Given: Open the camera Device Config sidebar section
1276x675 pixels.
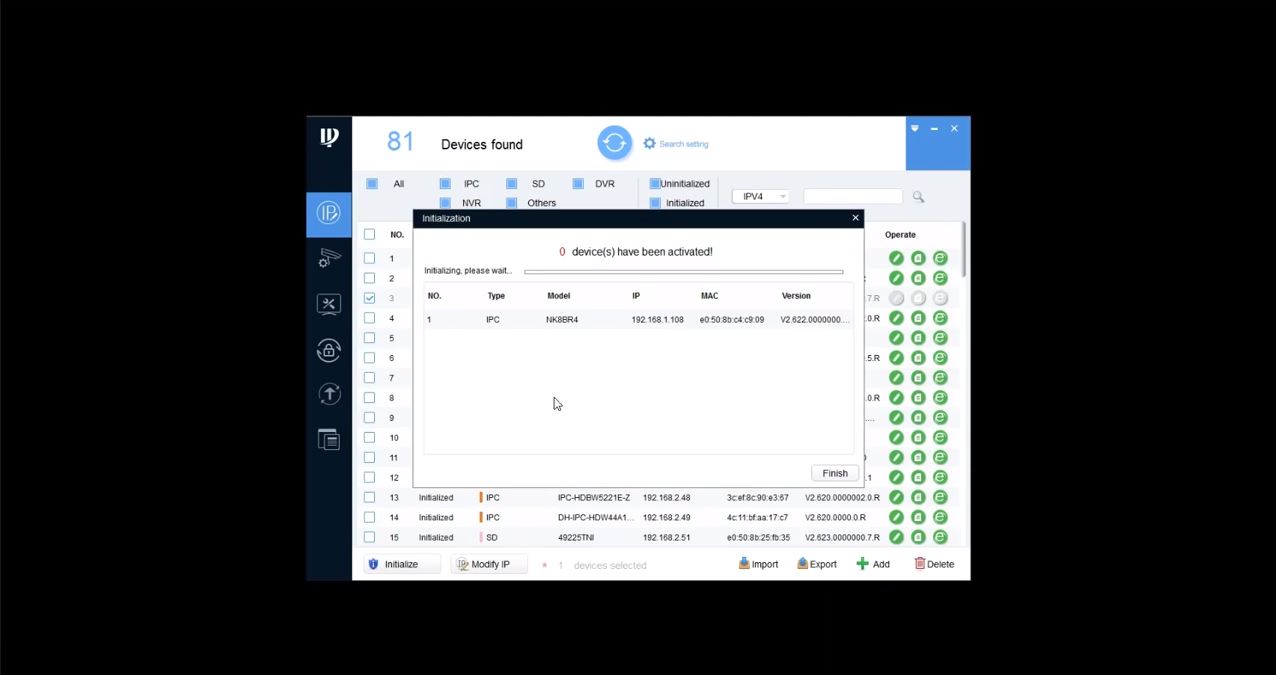Looking at the screenshot, I should 329,258.
